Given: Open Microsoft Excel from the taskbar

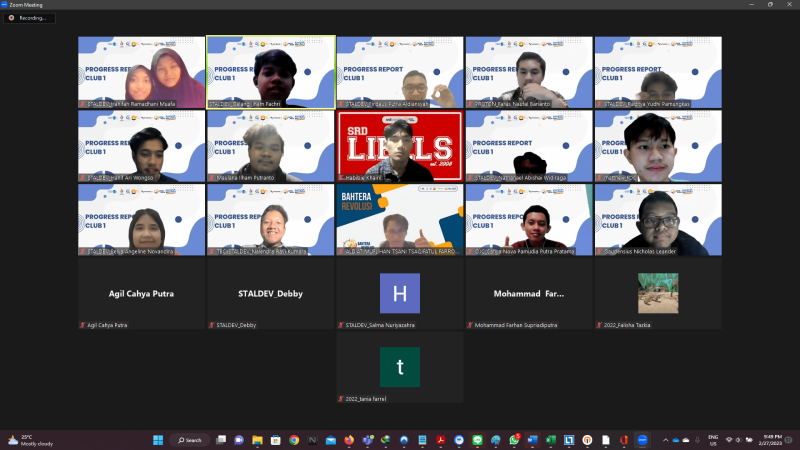Looking at the screenshot, I should (551, 440).
